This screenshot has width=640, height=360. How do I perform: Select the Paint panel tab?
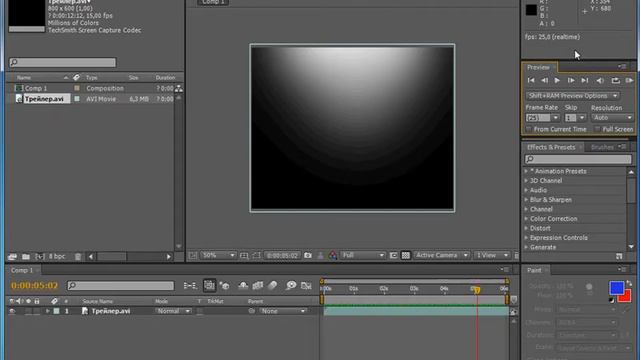[x=534, y=270]
